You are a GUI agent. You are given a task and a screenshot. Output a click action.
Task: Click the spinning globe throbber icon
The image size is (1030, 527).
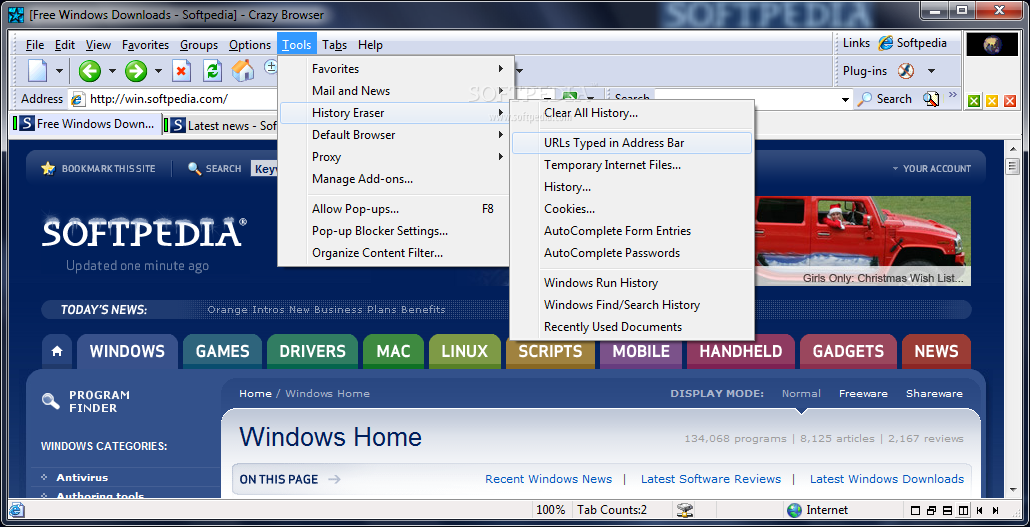pyautogui.click(x=992, y=45)
